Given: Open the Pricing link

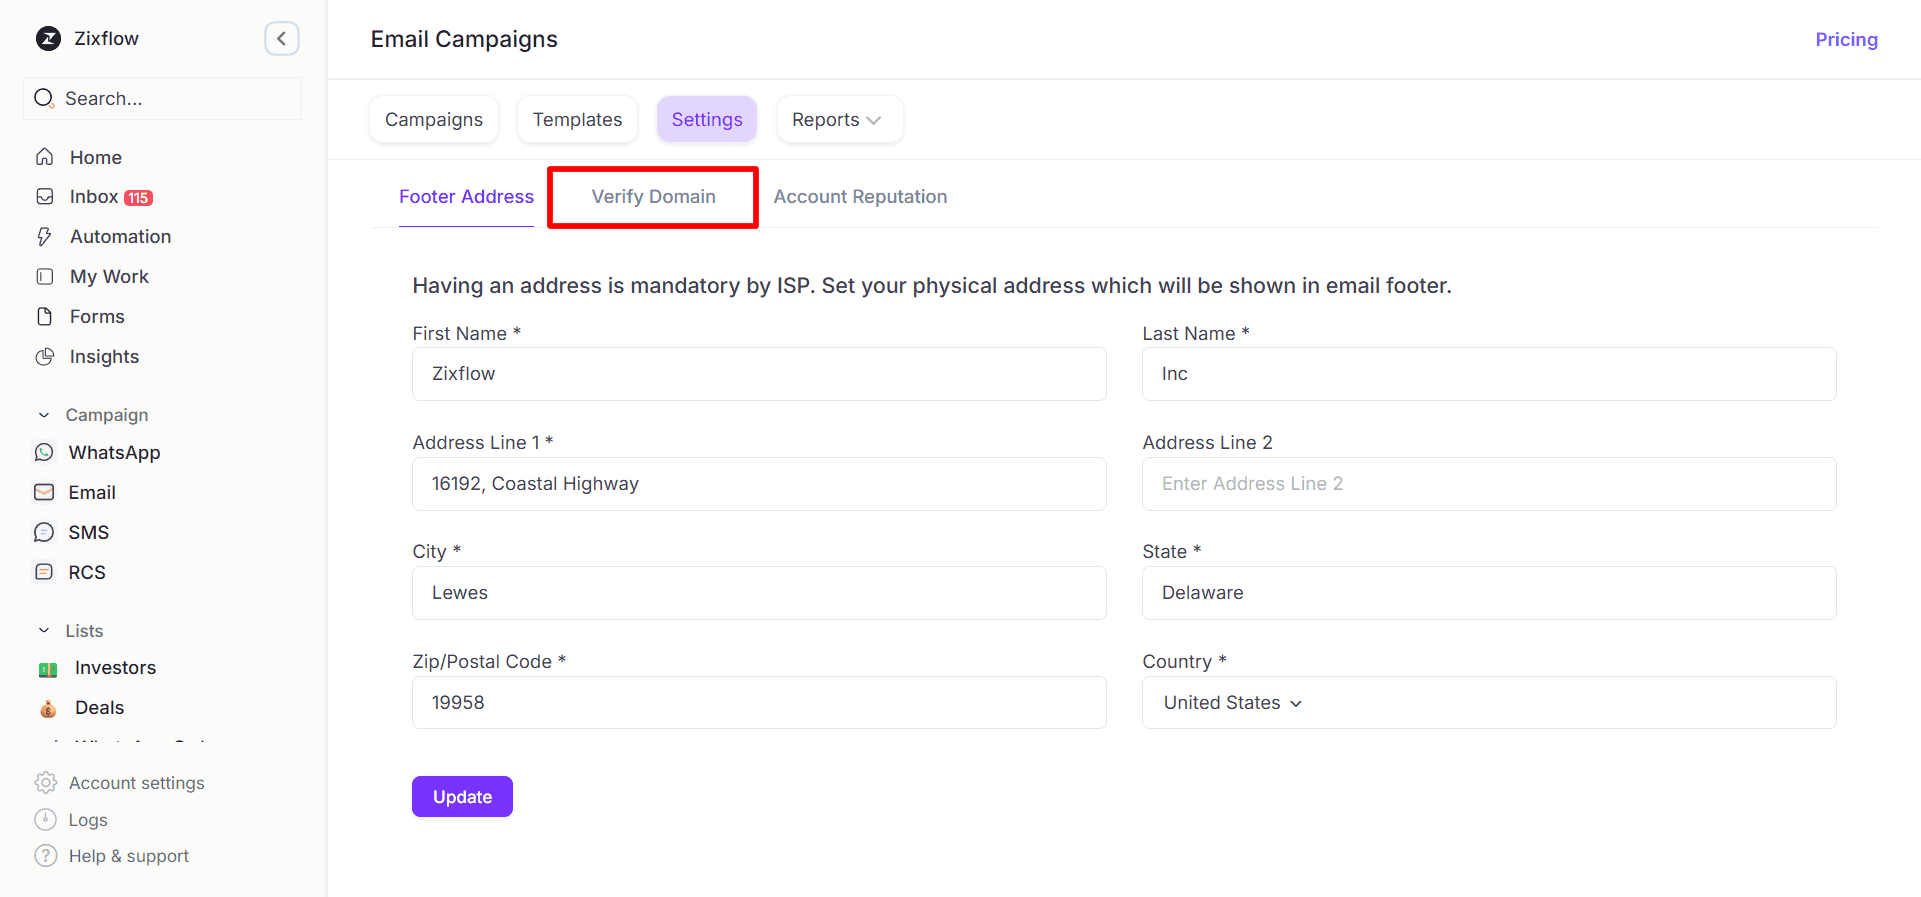Looking at the screenshot, I should pos(1846,39).
